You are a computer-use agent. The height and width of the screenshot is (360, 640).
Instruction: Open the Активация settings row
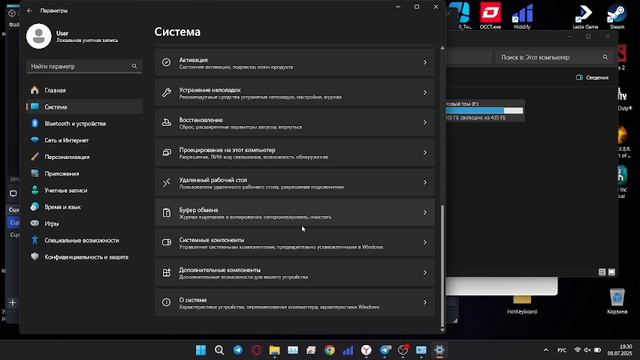coord(295,62)
